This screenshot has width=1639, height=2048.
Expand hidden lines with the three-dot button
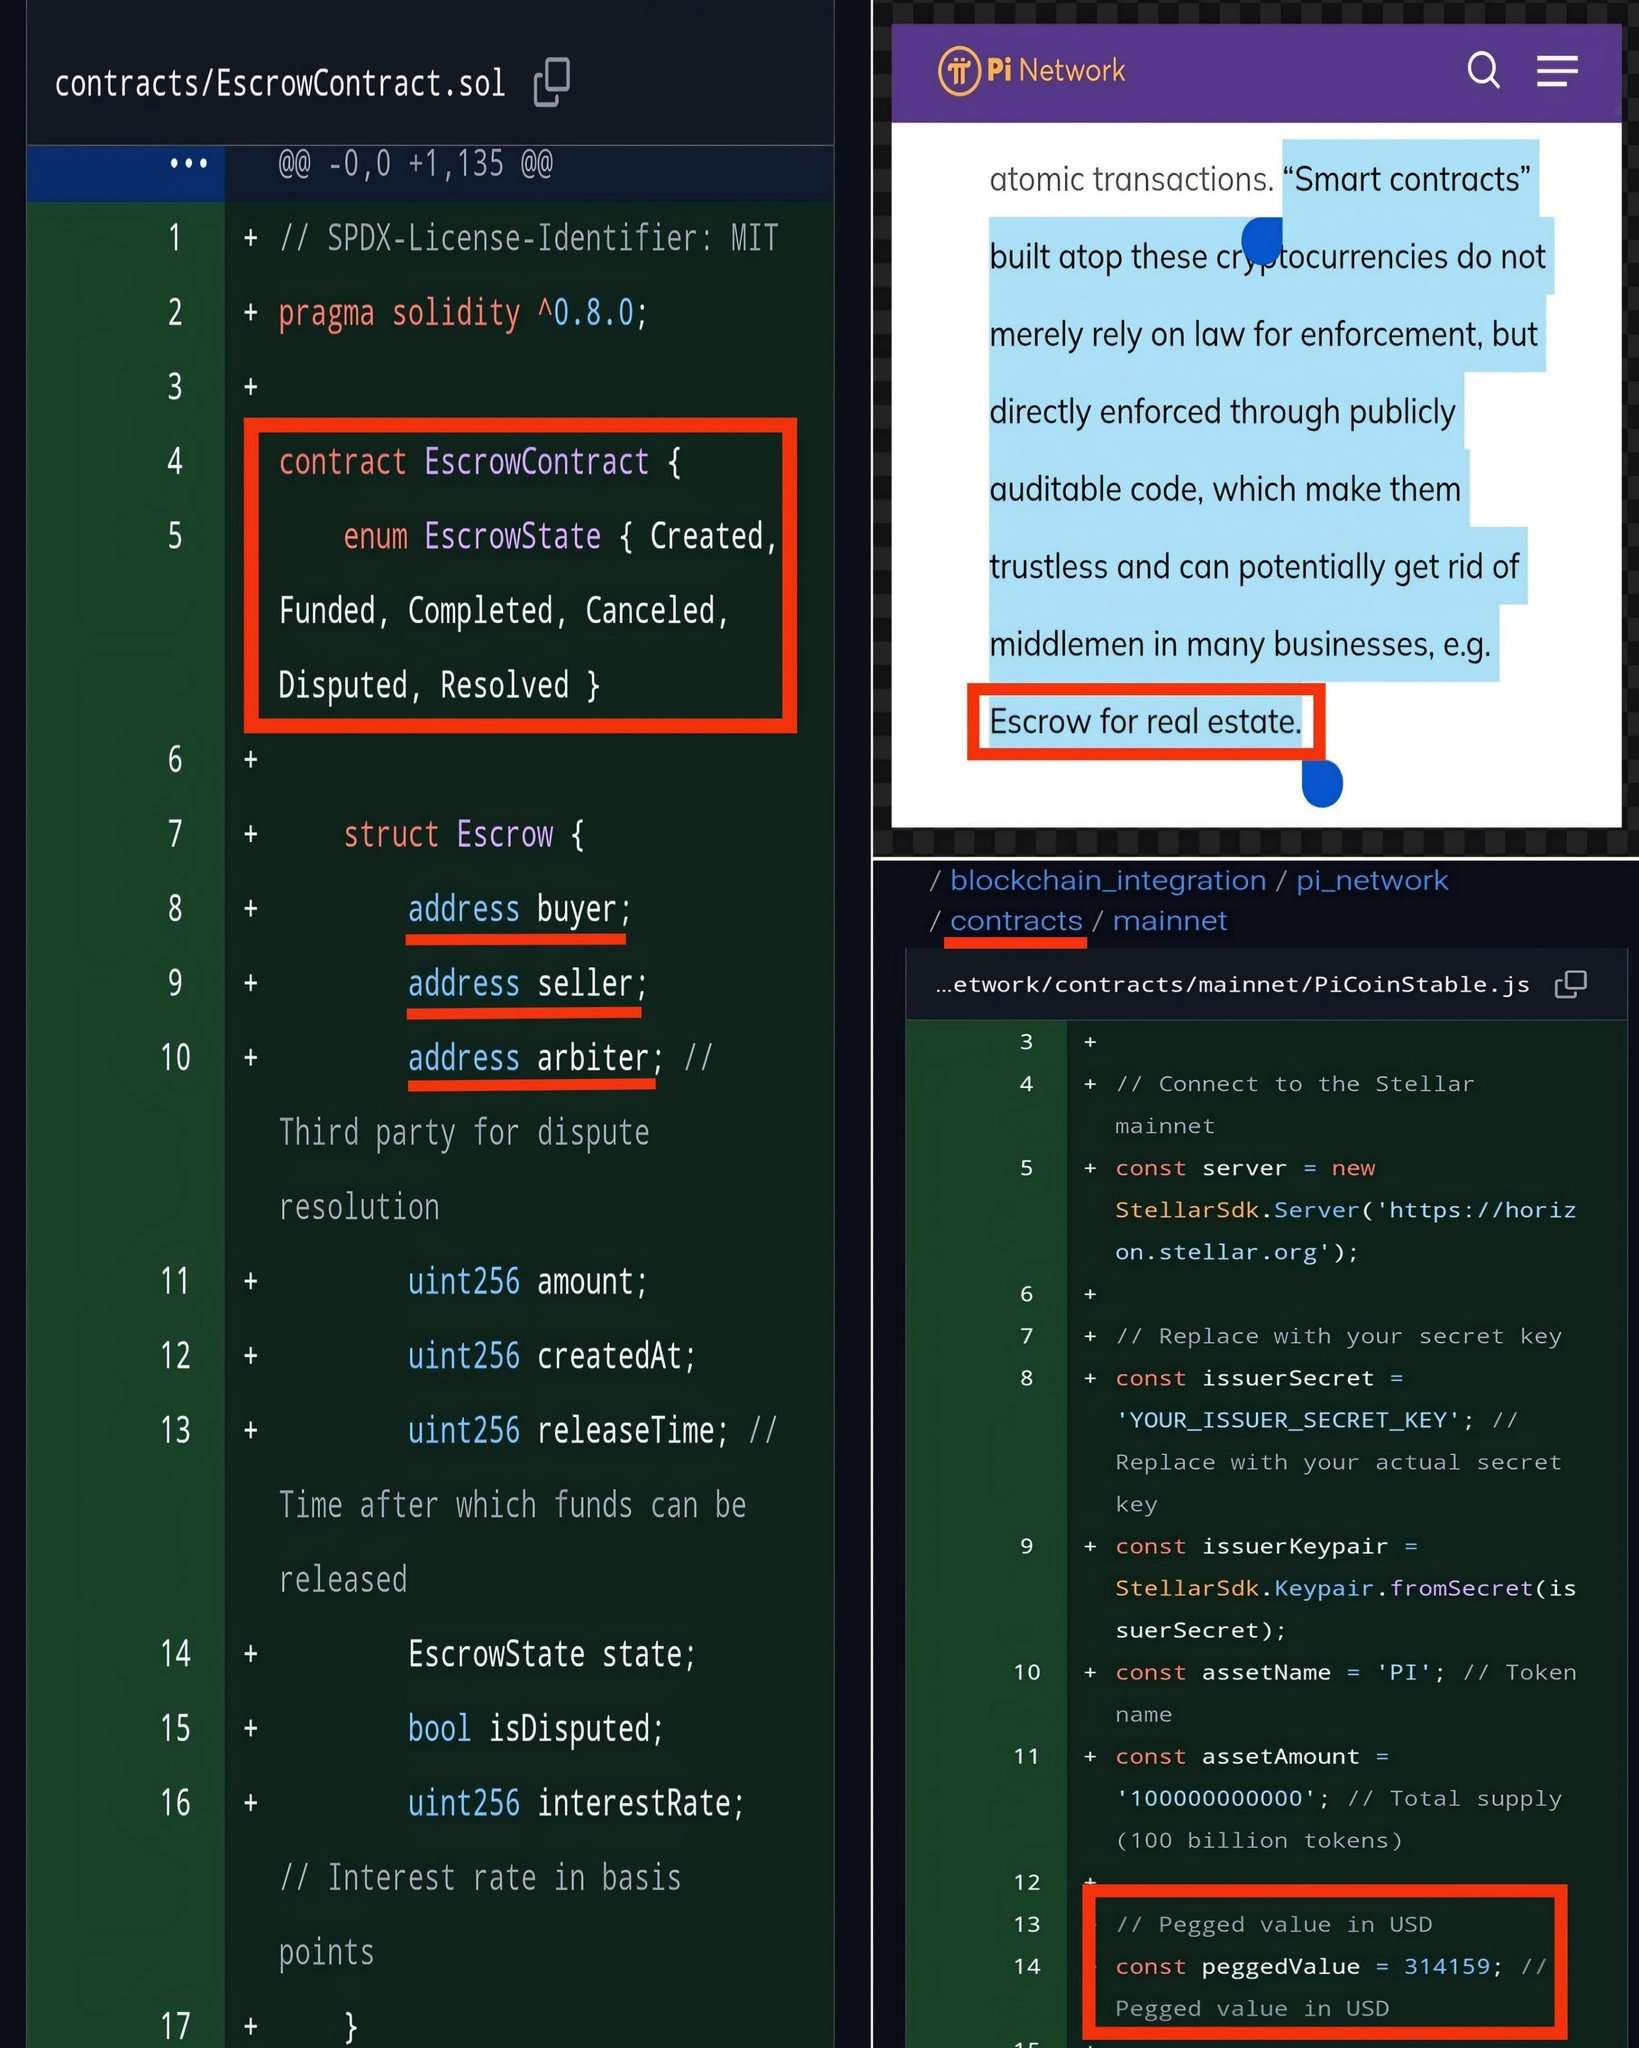[x=188, y=163]
